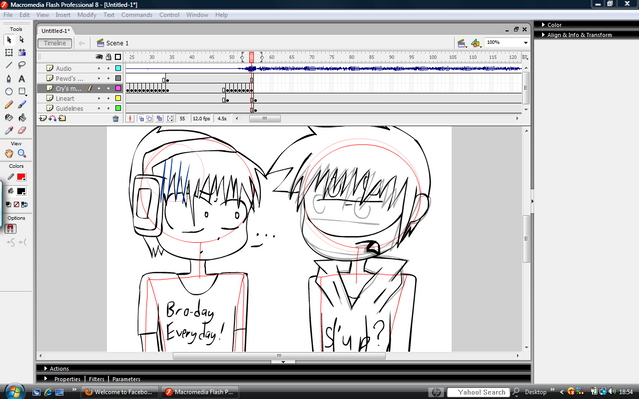
Task: Toggle visibility dot of Lineart layer
Action: [99, 98]
